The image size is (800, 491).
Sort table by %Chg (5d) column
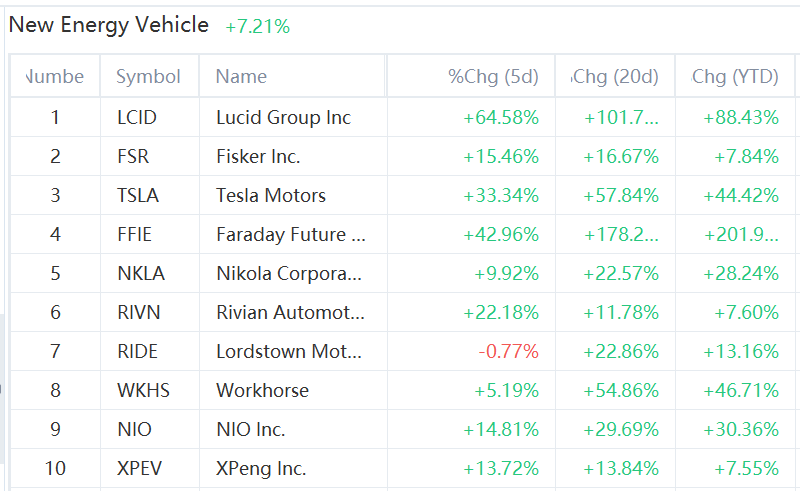(493, 76)
